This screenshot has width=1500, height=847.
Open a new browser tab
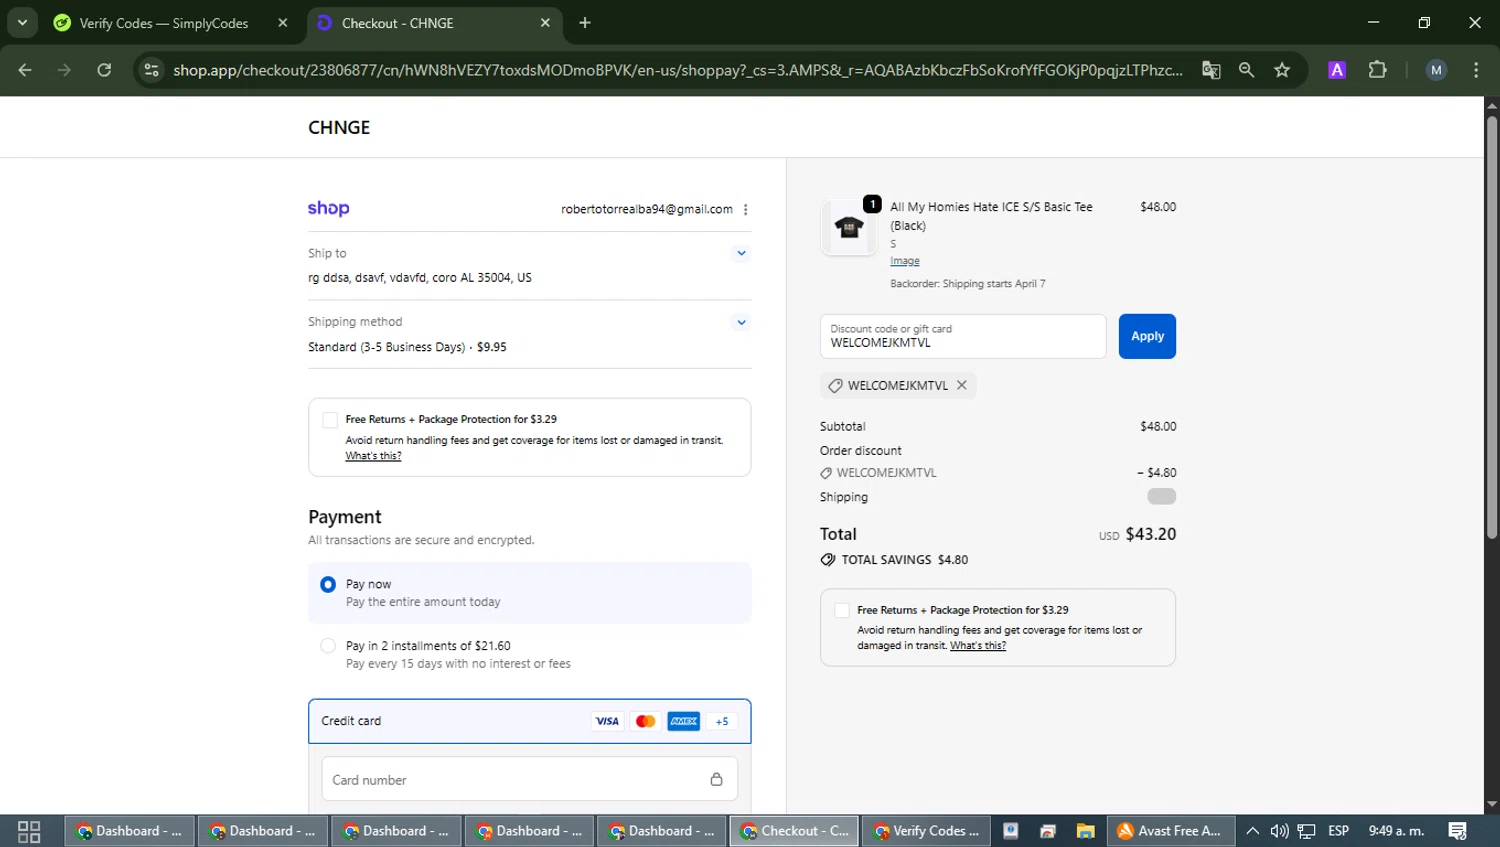585,23
